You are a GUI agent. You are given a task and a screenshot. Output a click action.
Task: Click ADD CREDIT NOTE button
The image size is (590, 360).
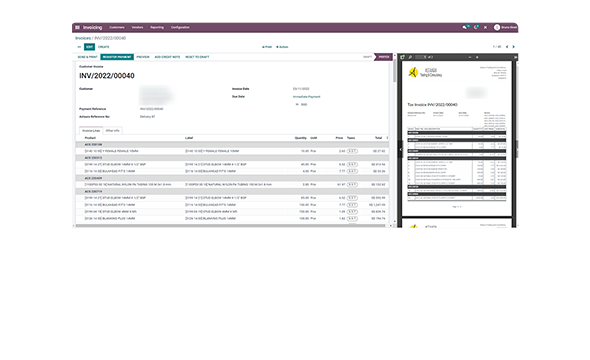[167, 57]
